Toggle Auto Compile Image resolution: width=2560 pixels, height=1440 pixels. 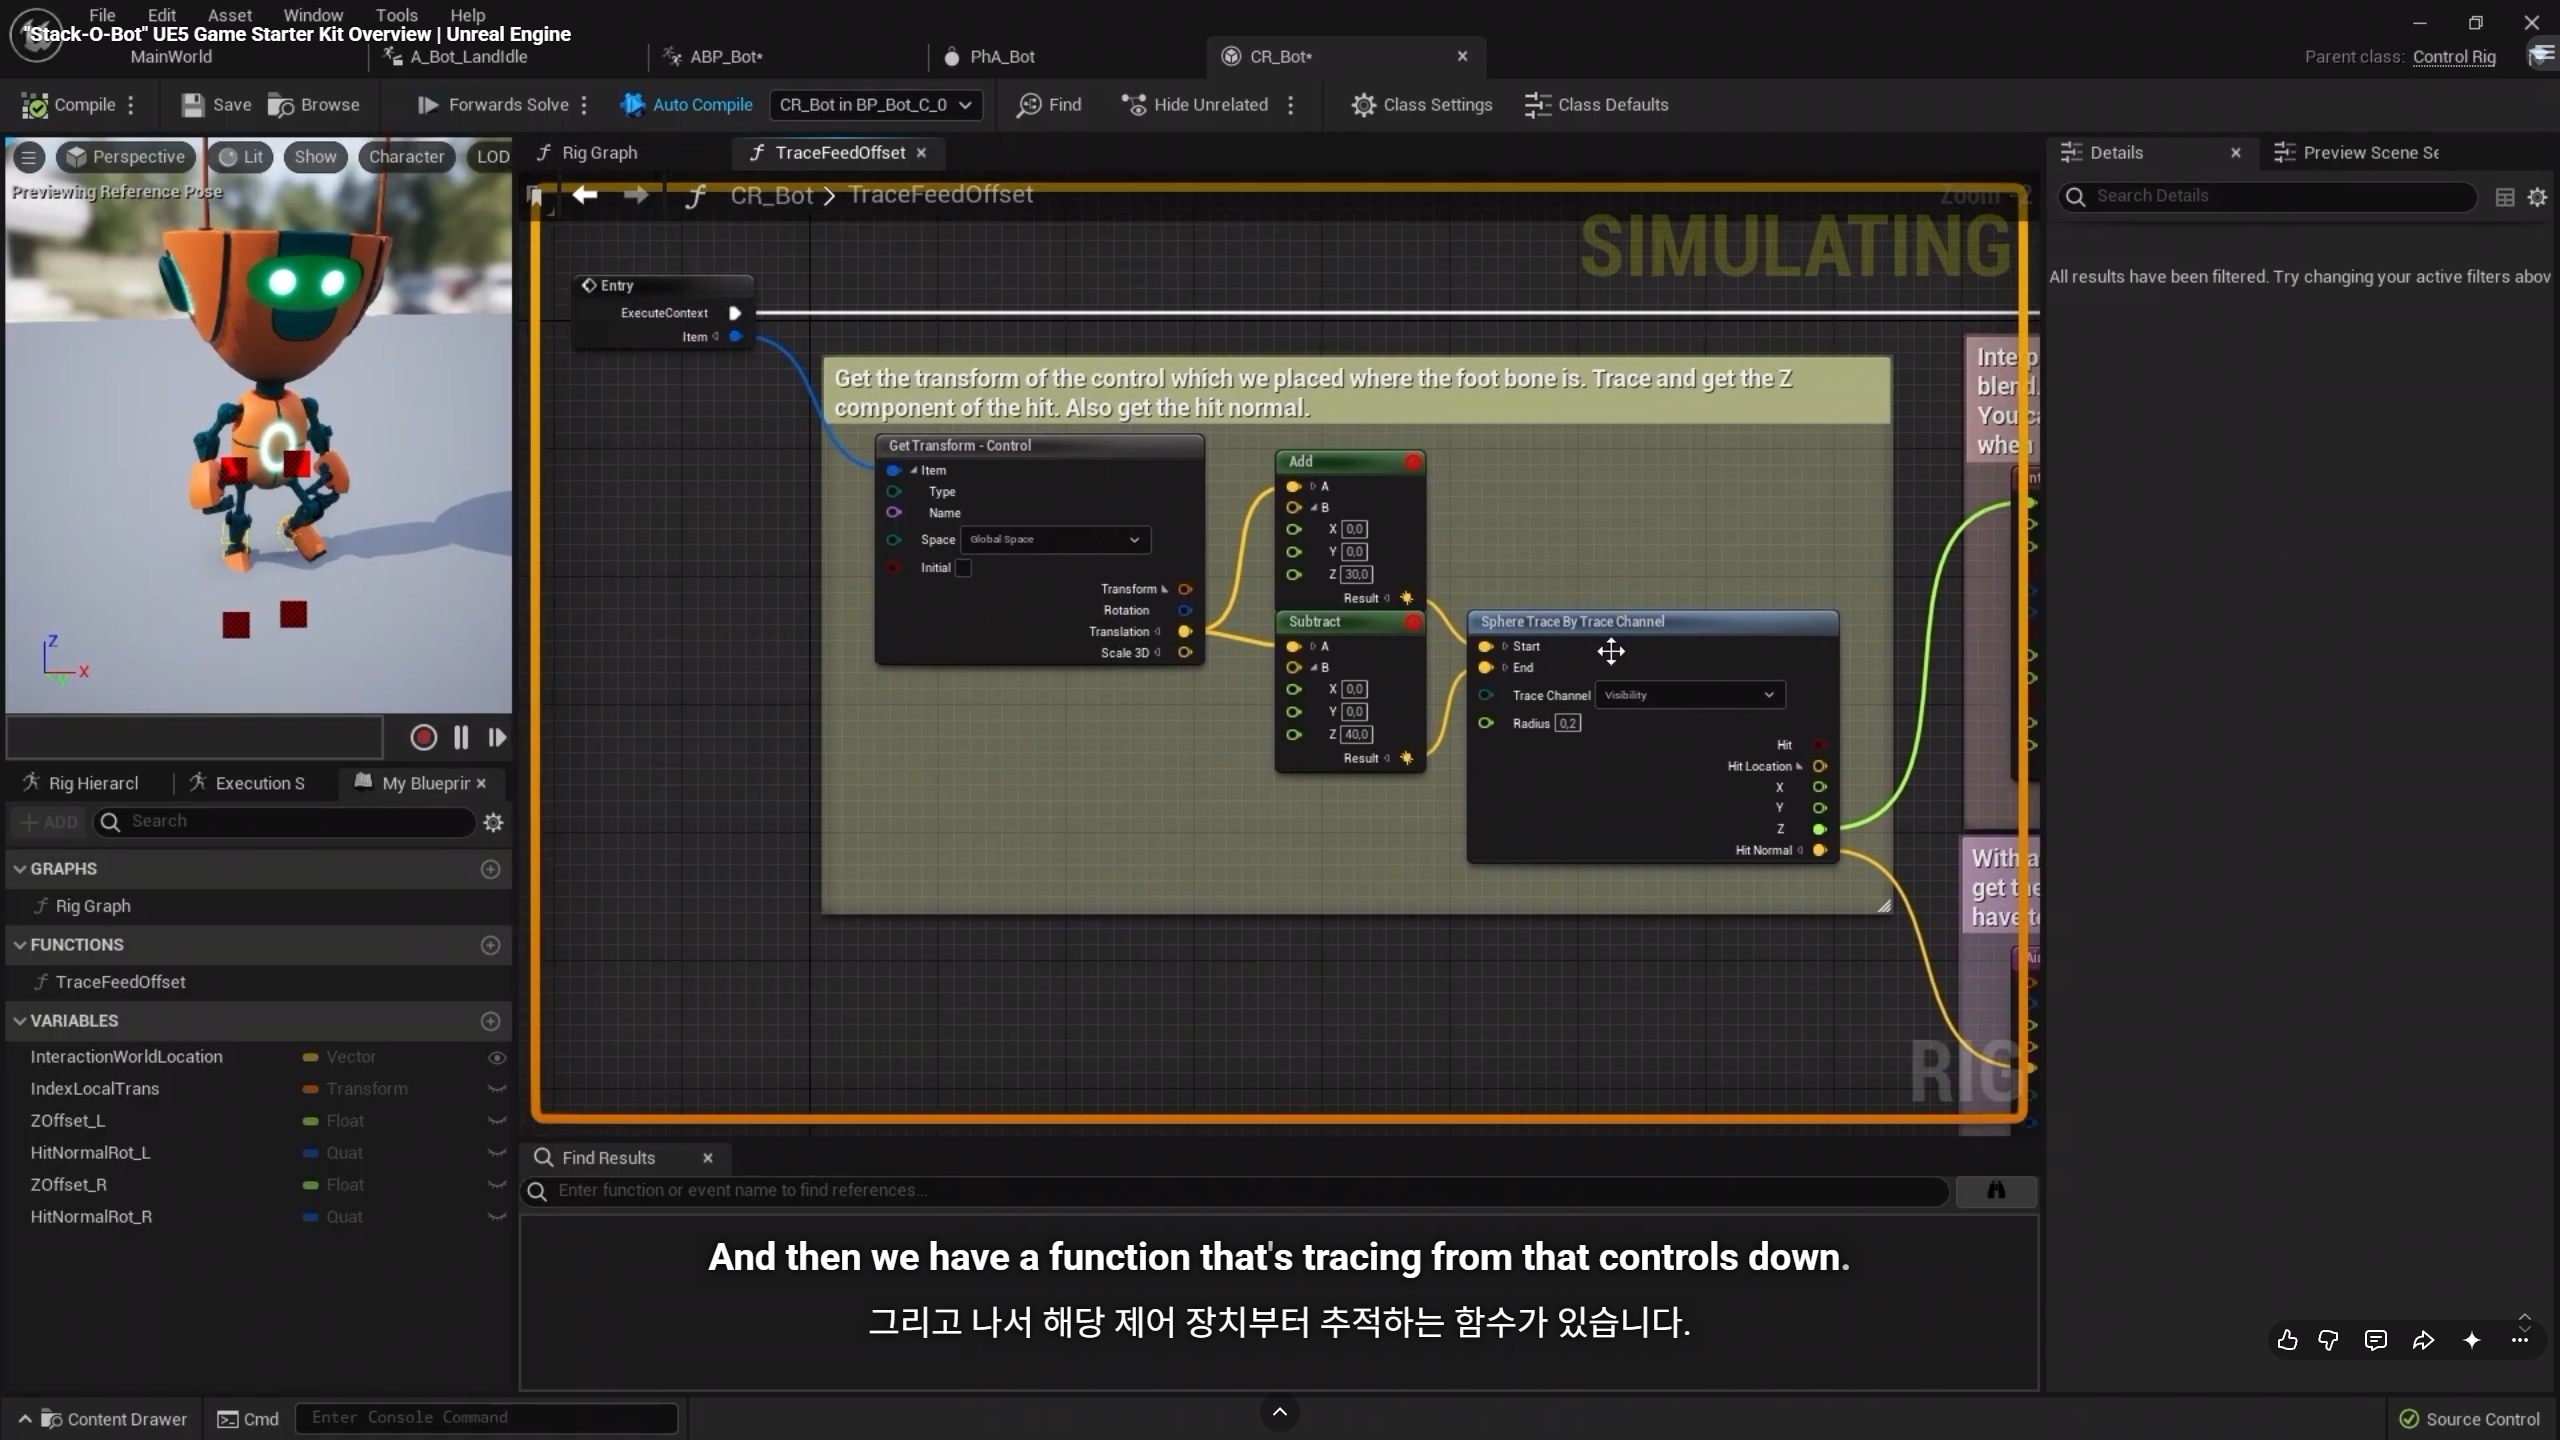coord(686,105)
